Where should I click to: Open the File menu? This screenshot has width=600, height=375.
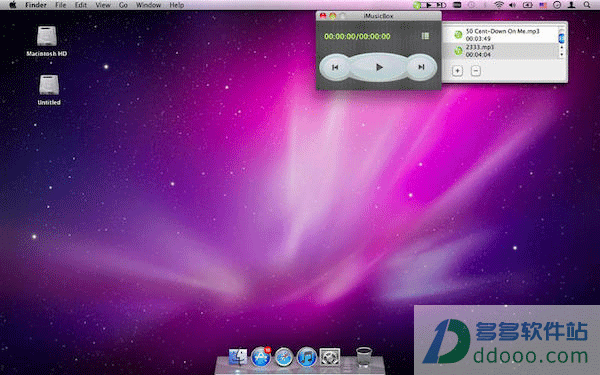60,5
